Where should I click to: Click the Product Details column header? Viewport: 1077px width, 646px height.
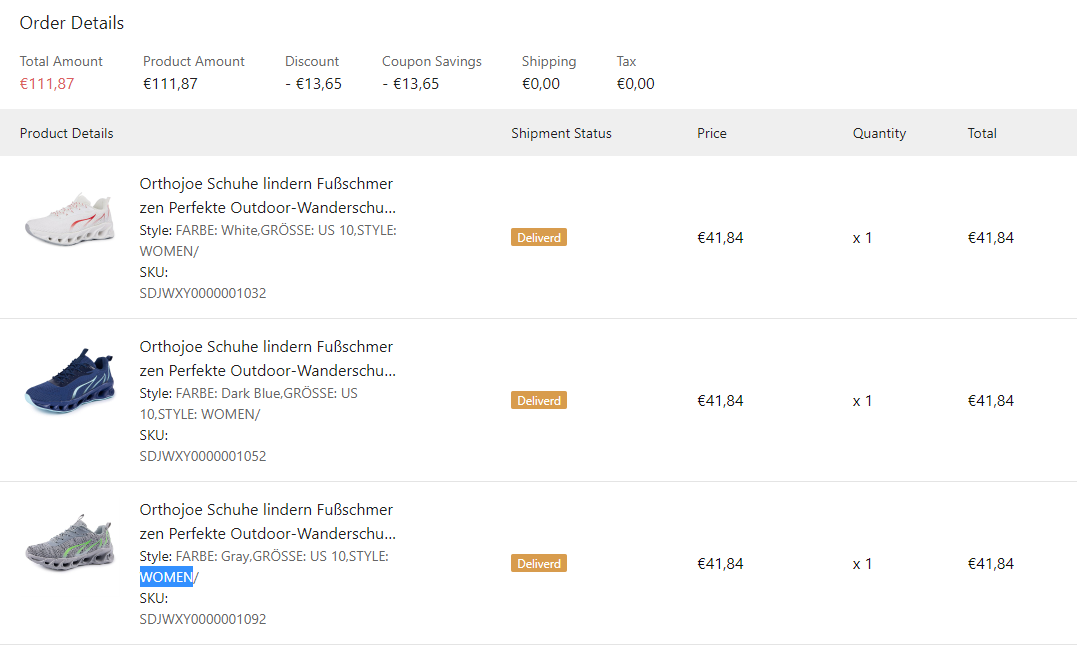(67, 134)
